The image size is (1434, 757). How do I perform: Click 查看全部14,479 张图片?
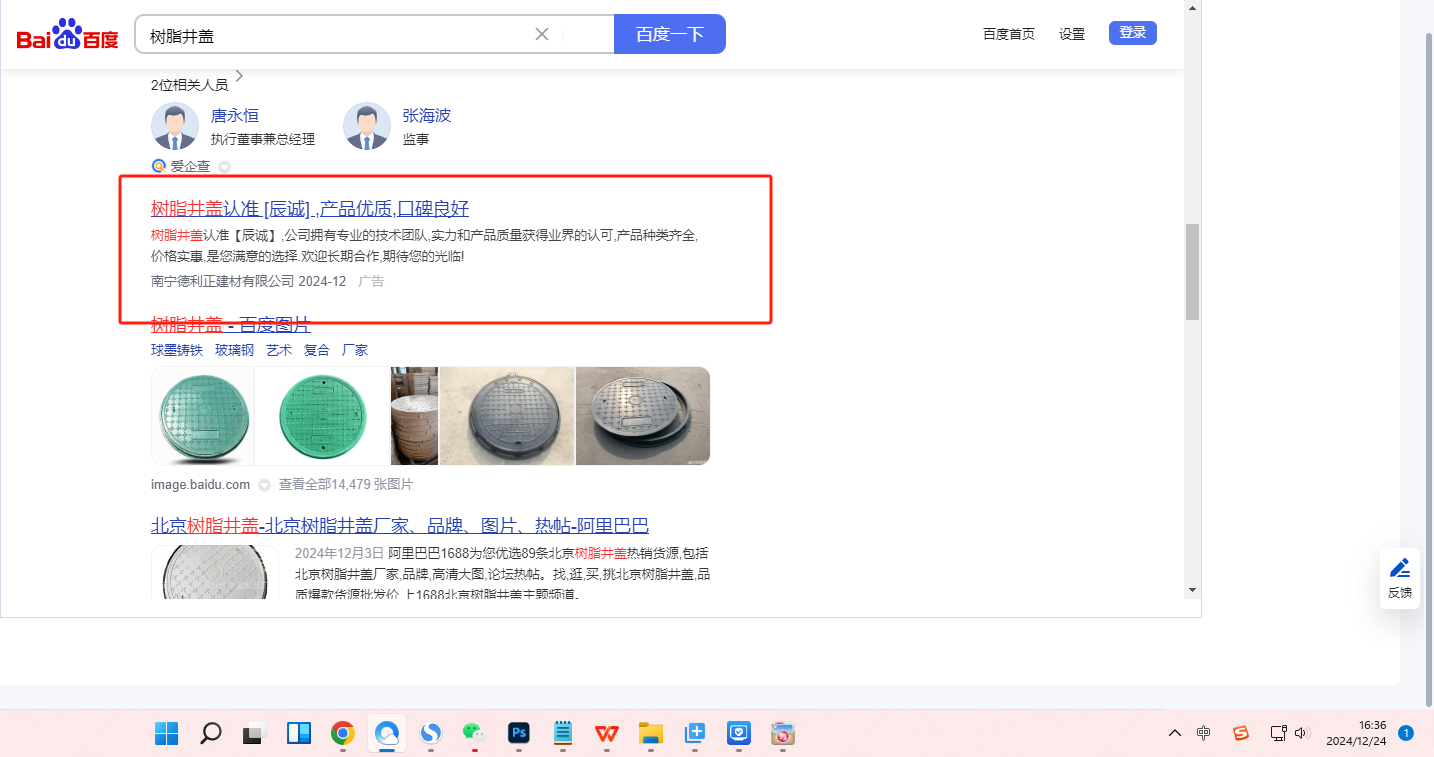point(345,485)
